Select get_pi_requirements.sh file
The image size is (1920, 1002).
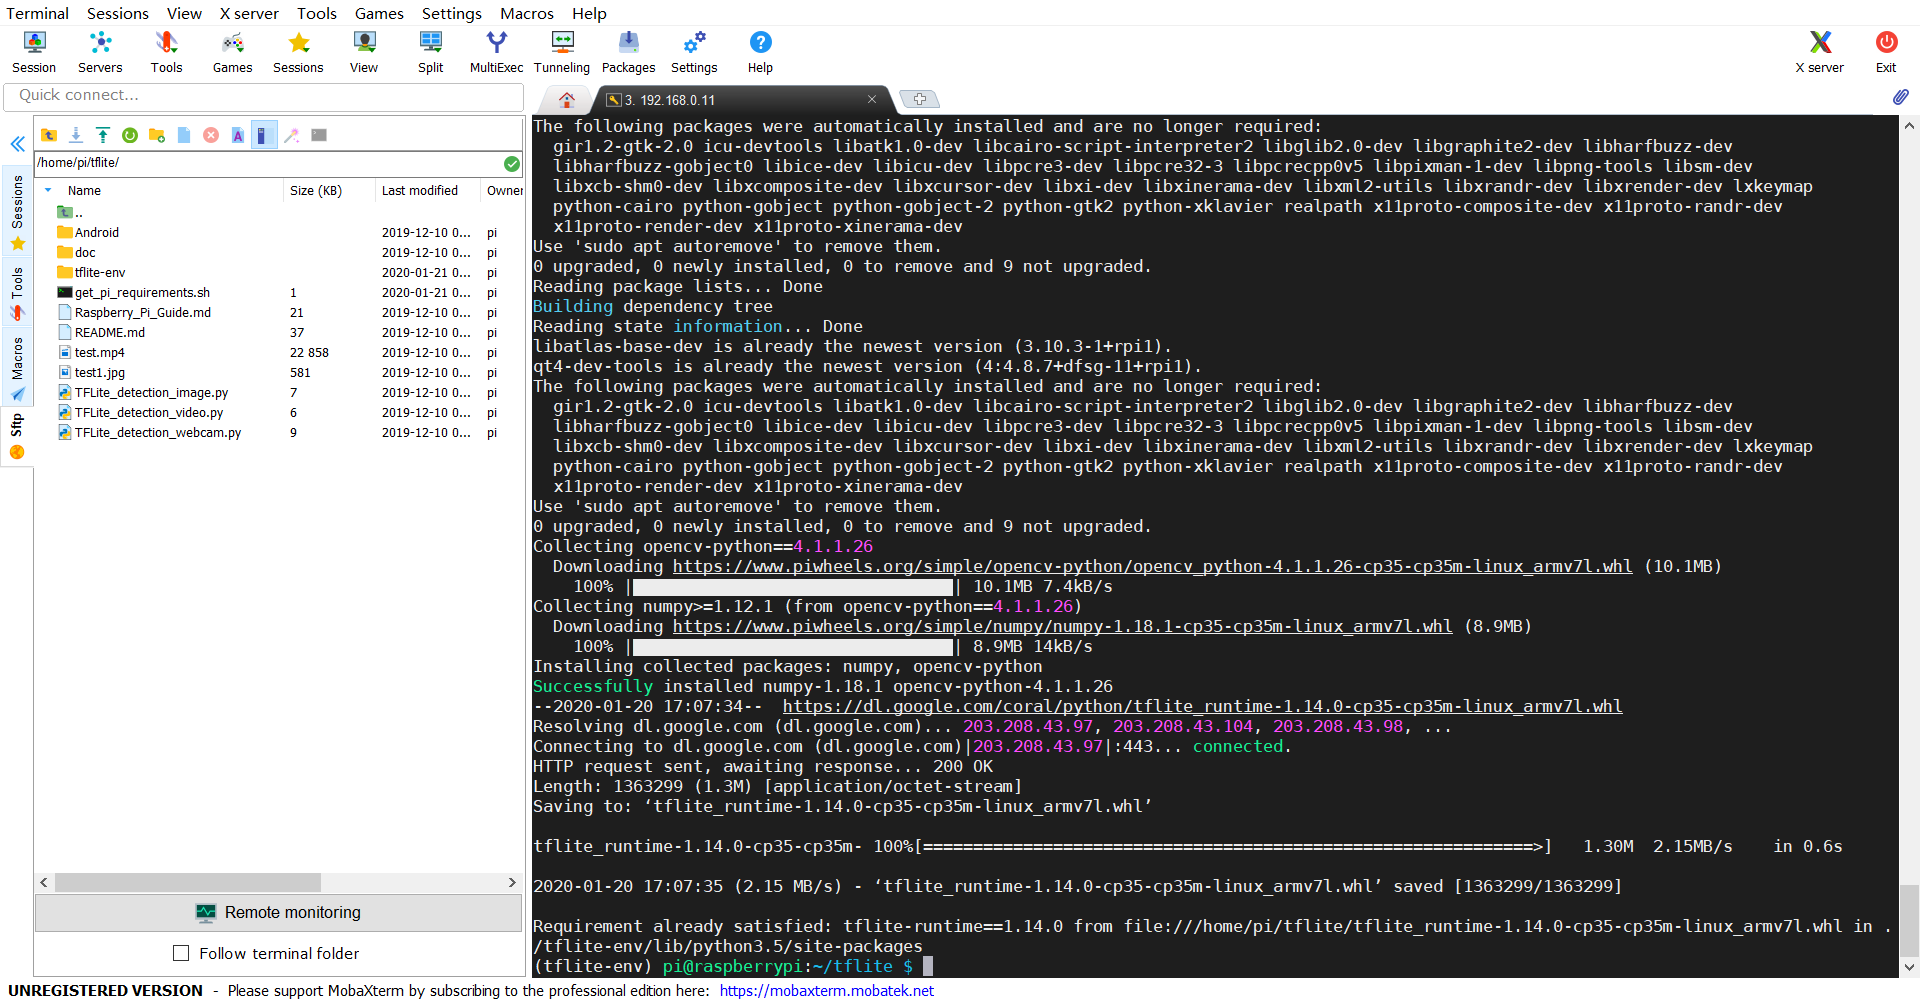[142, 292]
